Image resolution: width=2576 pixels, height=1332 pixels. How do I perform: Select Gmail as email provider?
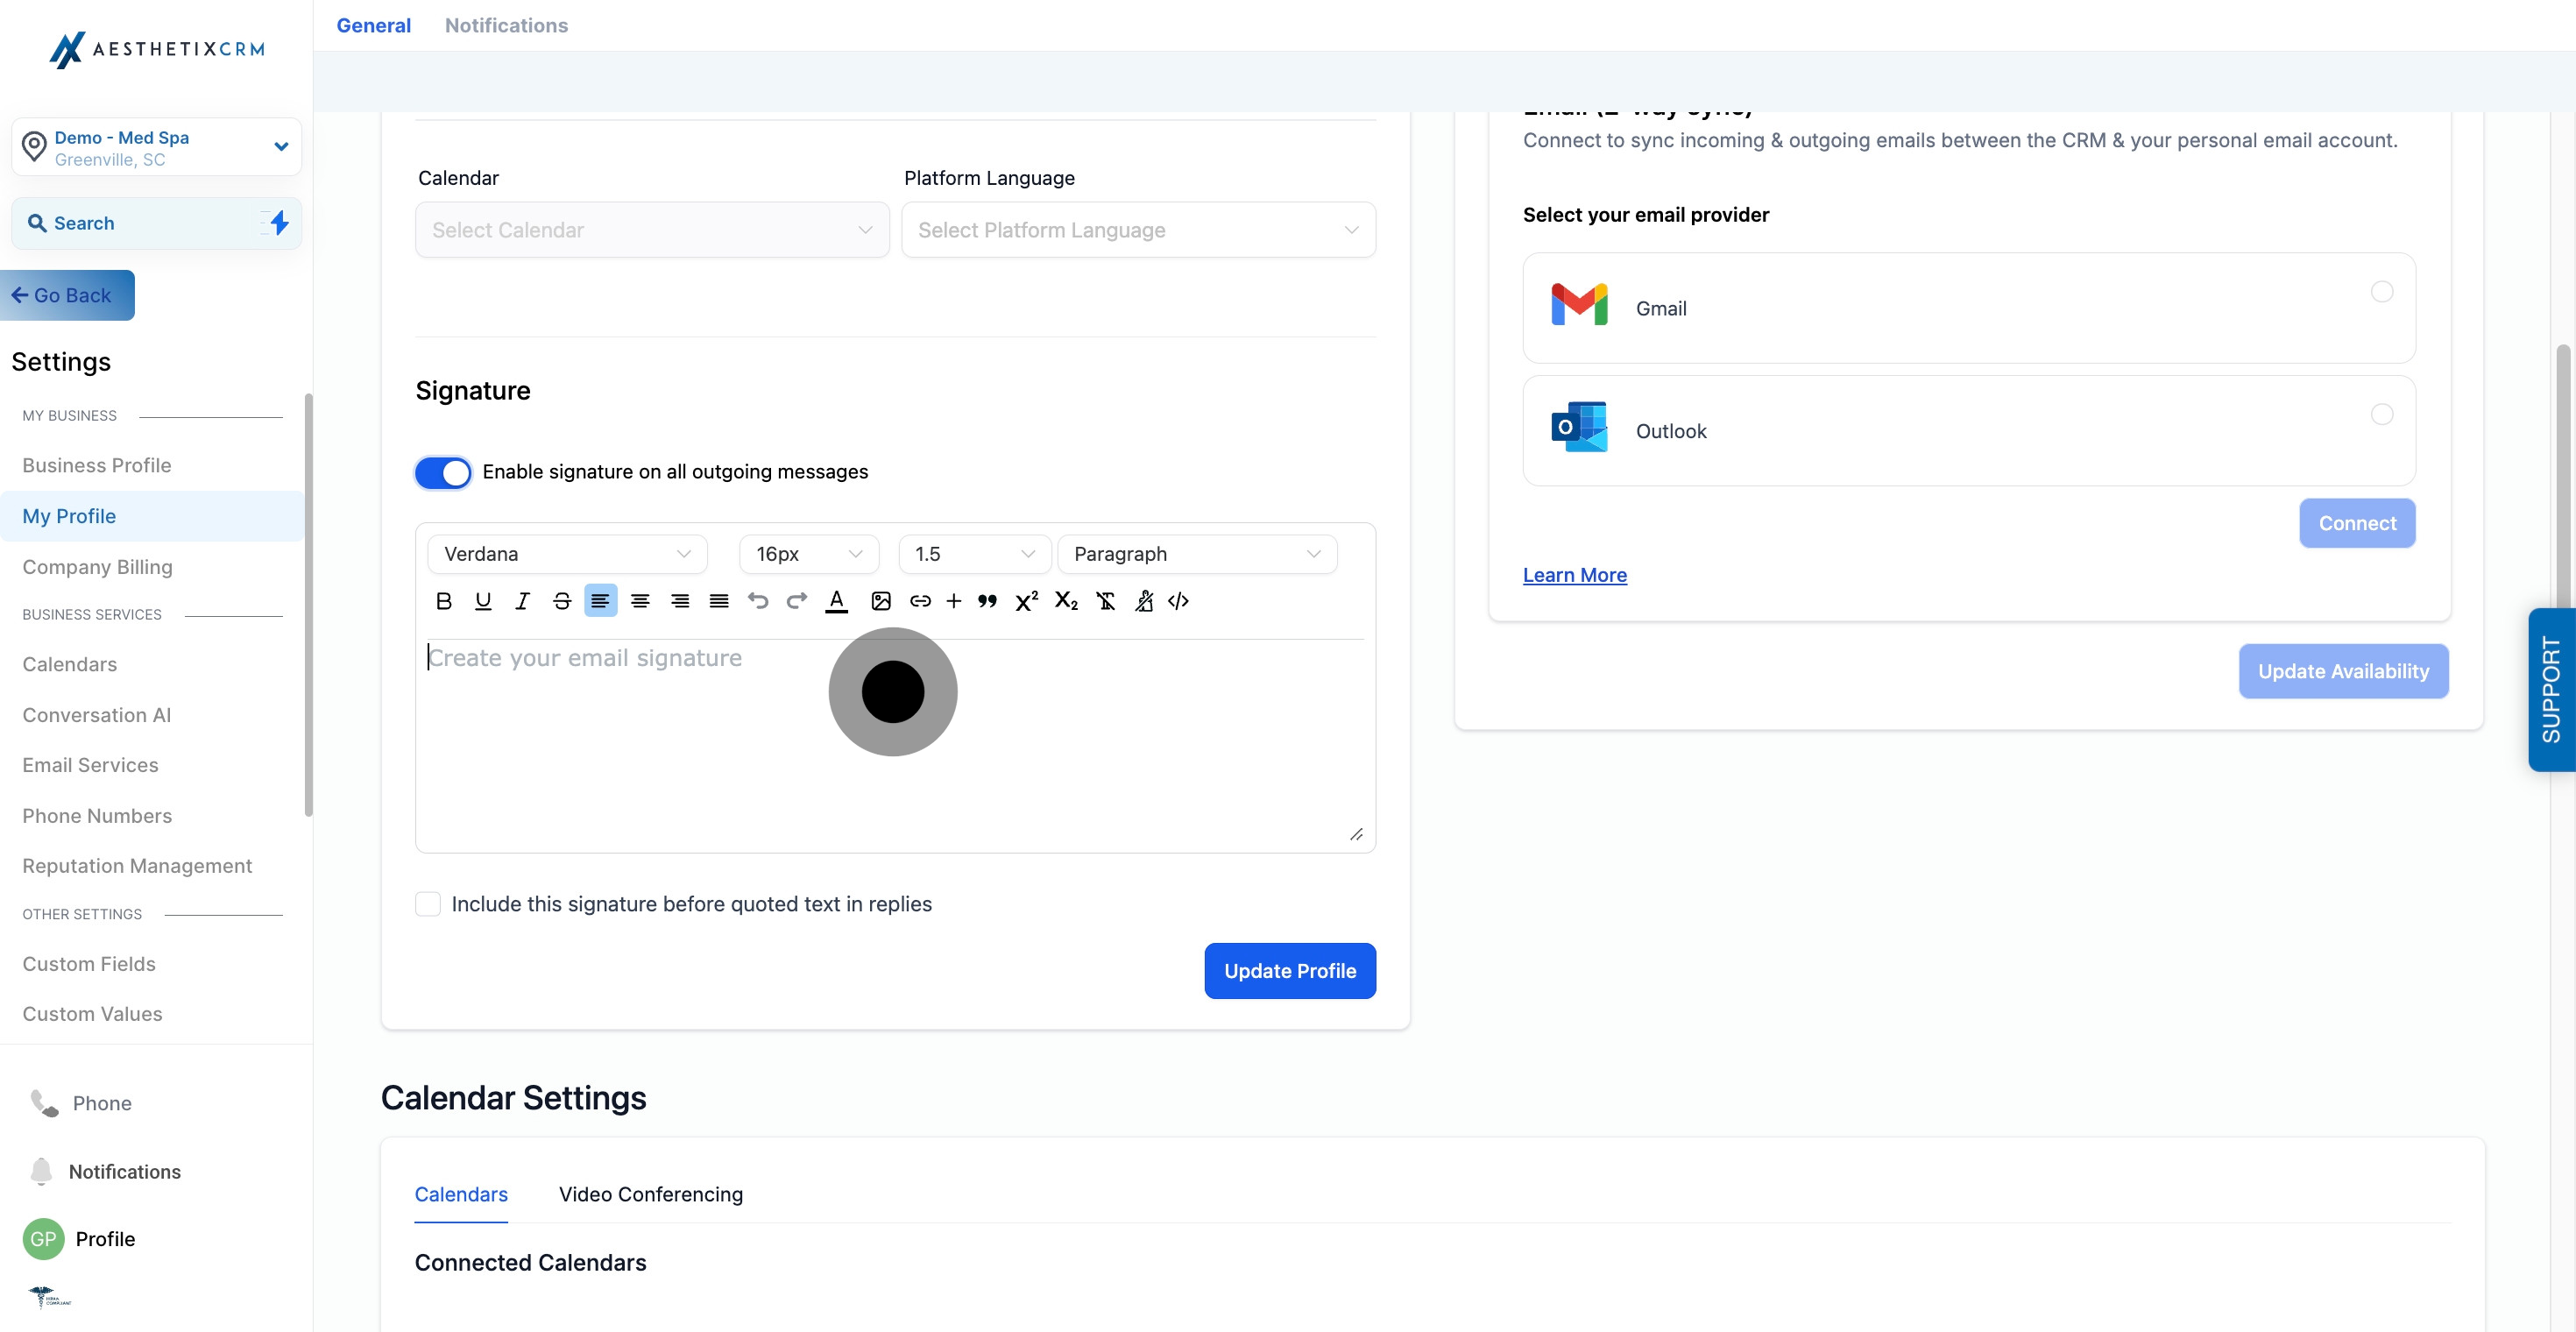point(2381,292)
